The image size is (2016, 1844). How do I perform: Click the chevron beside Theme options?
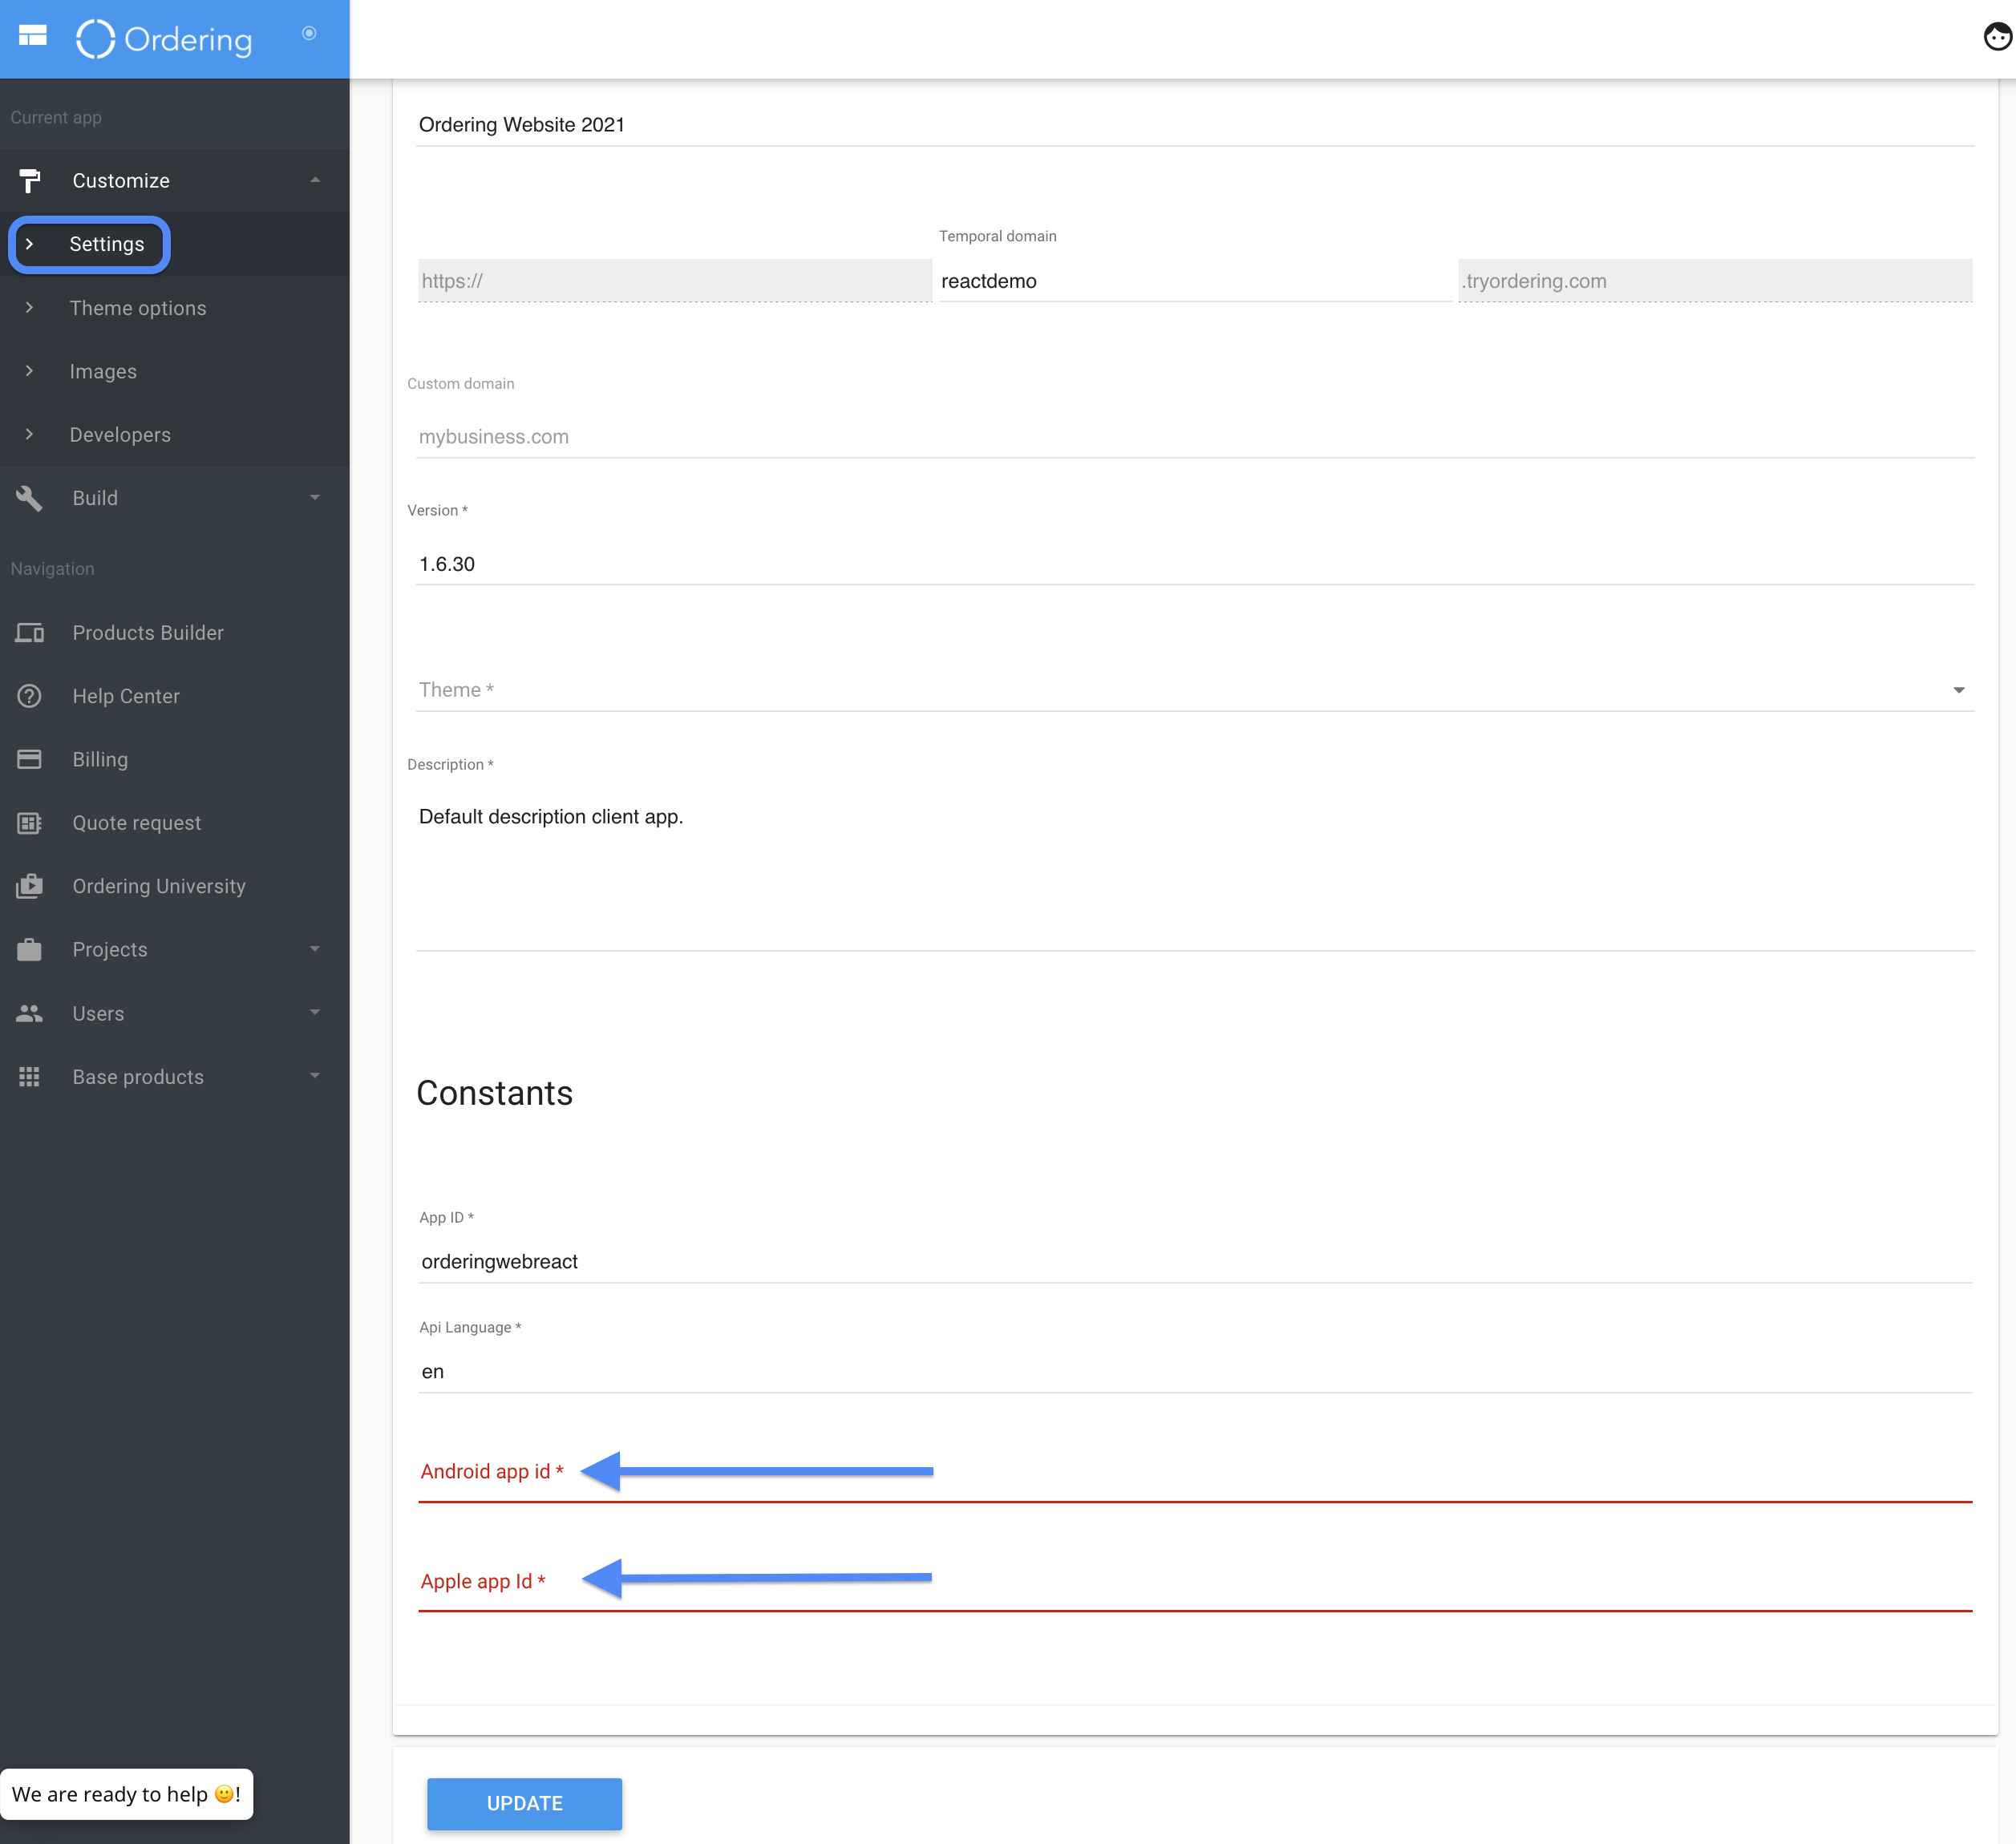coord(29,307)
